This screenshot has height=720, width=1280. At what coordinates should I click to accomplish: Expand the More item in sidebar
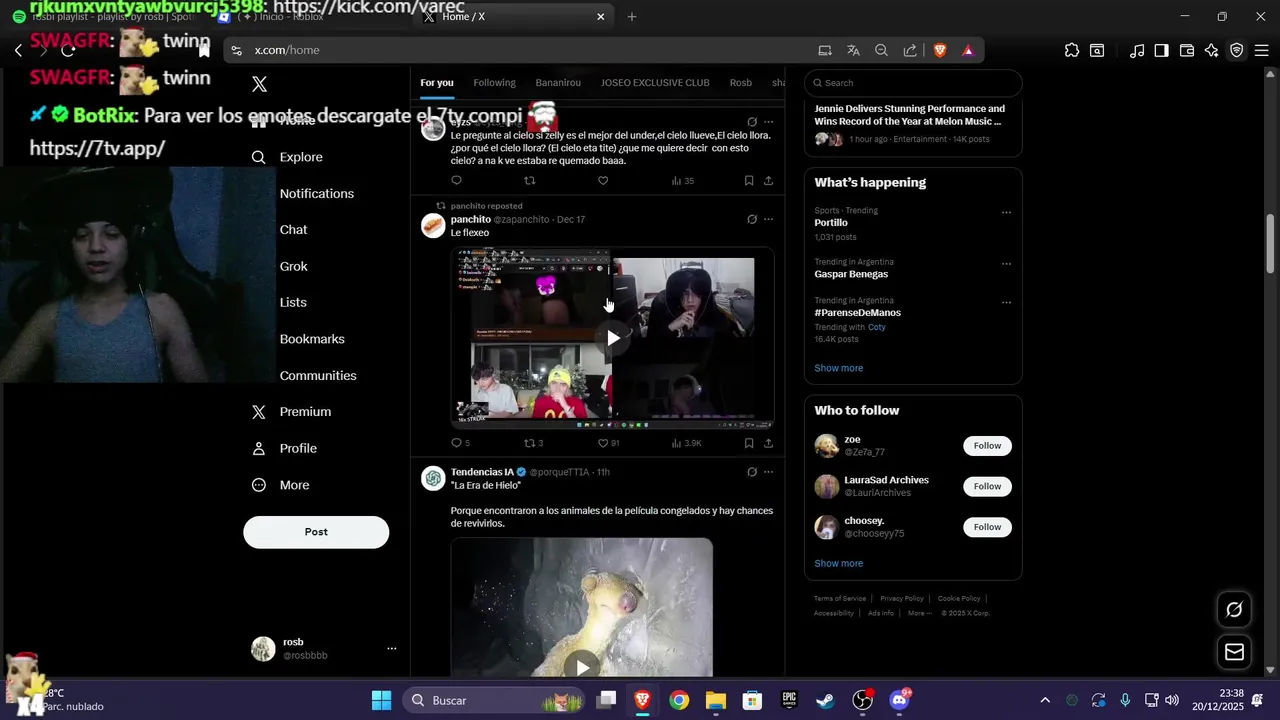pos(280,485)
